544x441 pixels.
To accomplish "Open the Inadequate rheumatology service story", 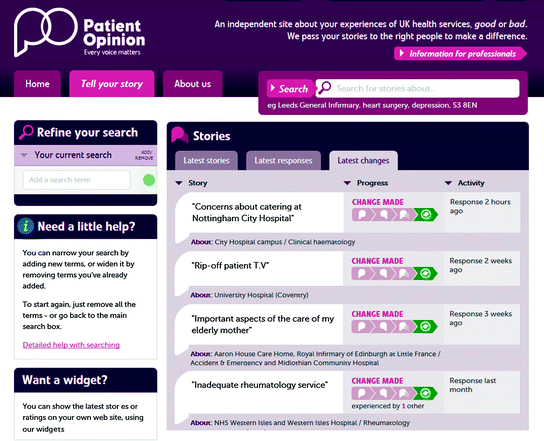I will coord(260,385).
